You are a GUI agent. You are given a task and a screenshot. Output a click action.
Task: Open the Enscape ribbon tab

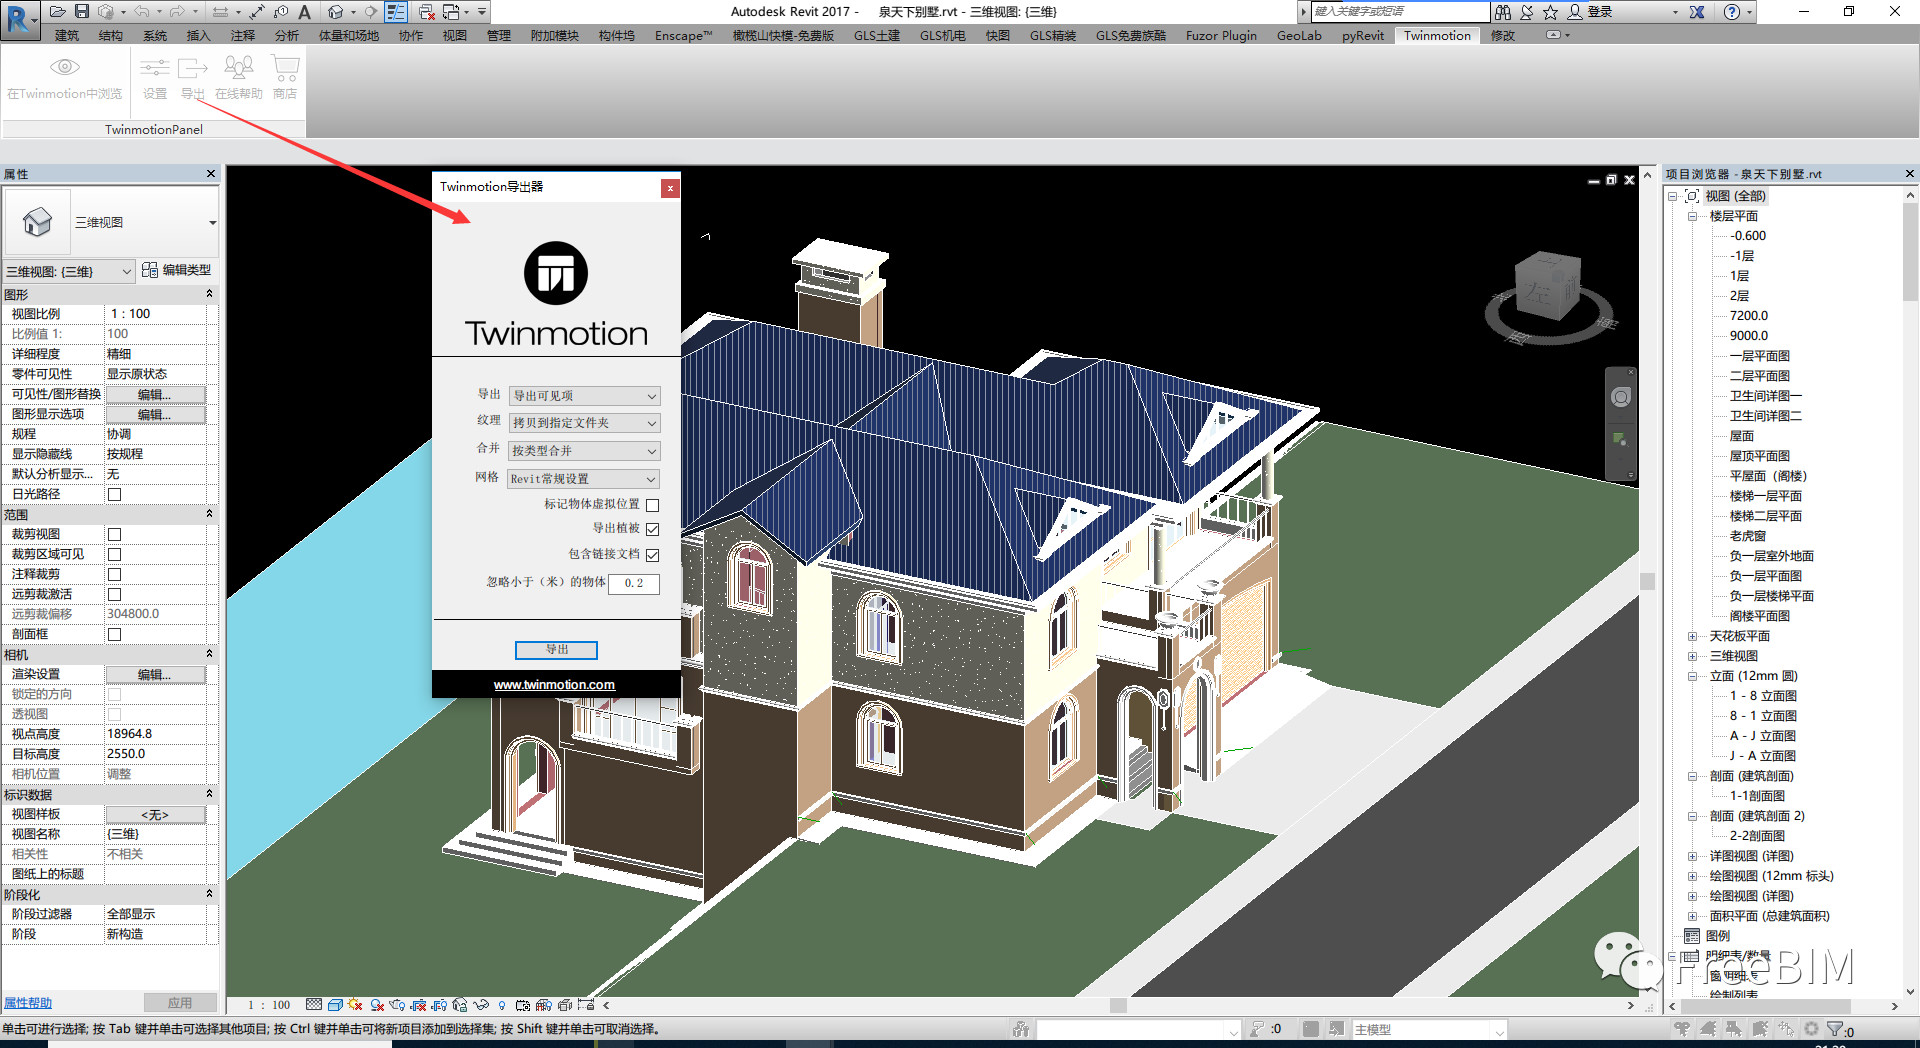click(683, 35)
